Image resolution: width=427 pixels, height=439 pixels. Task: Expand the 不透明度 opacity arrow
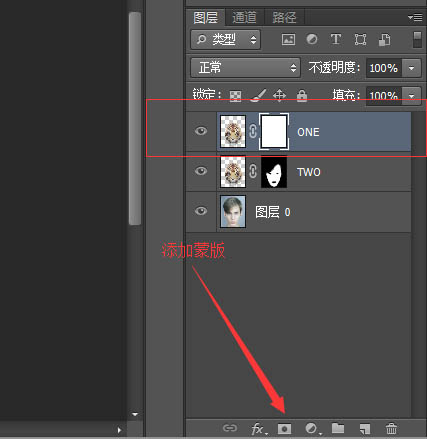click(411, 68)
